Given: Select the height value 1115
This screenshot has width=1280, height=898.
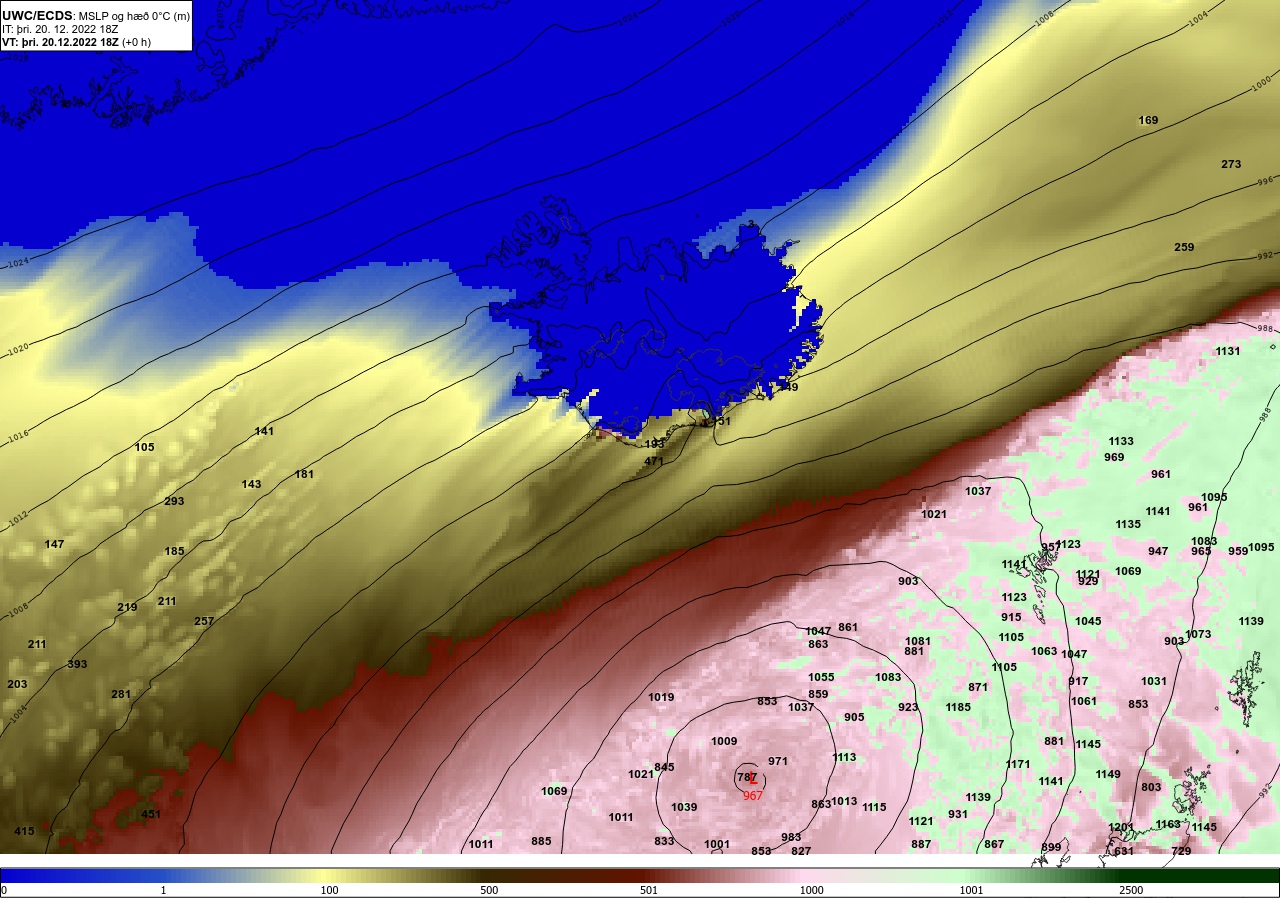Looking at the screenshot, I should [x=874, y=807].
